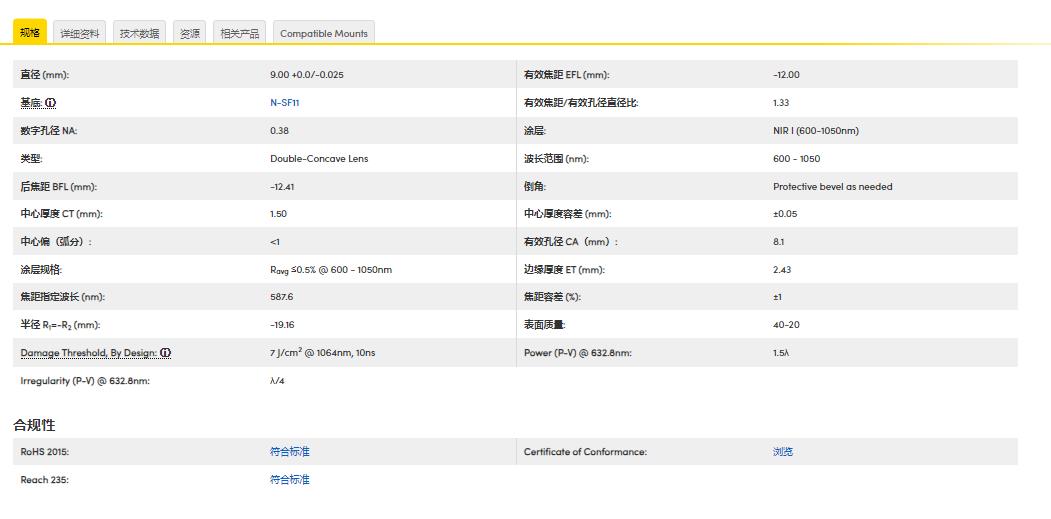Switch to the 详细资料 tab
This screenshot has height=519, width=1051.
[x=80, y=33]
